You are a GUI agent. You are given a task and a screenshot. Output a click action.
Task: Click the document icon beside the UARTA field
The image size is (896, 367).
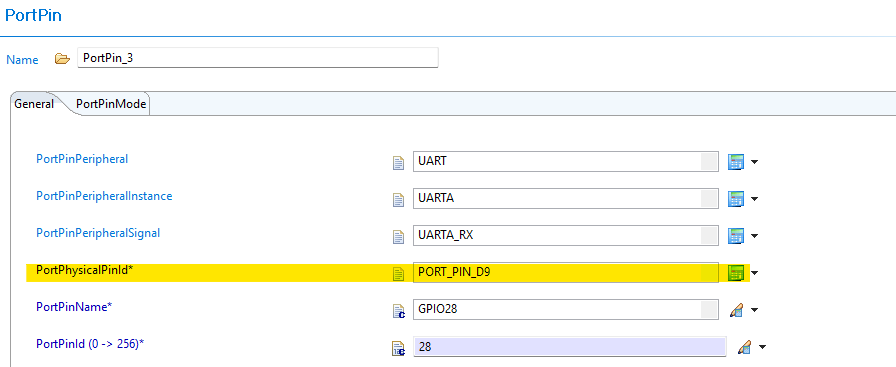pos(398,200)
